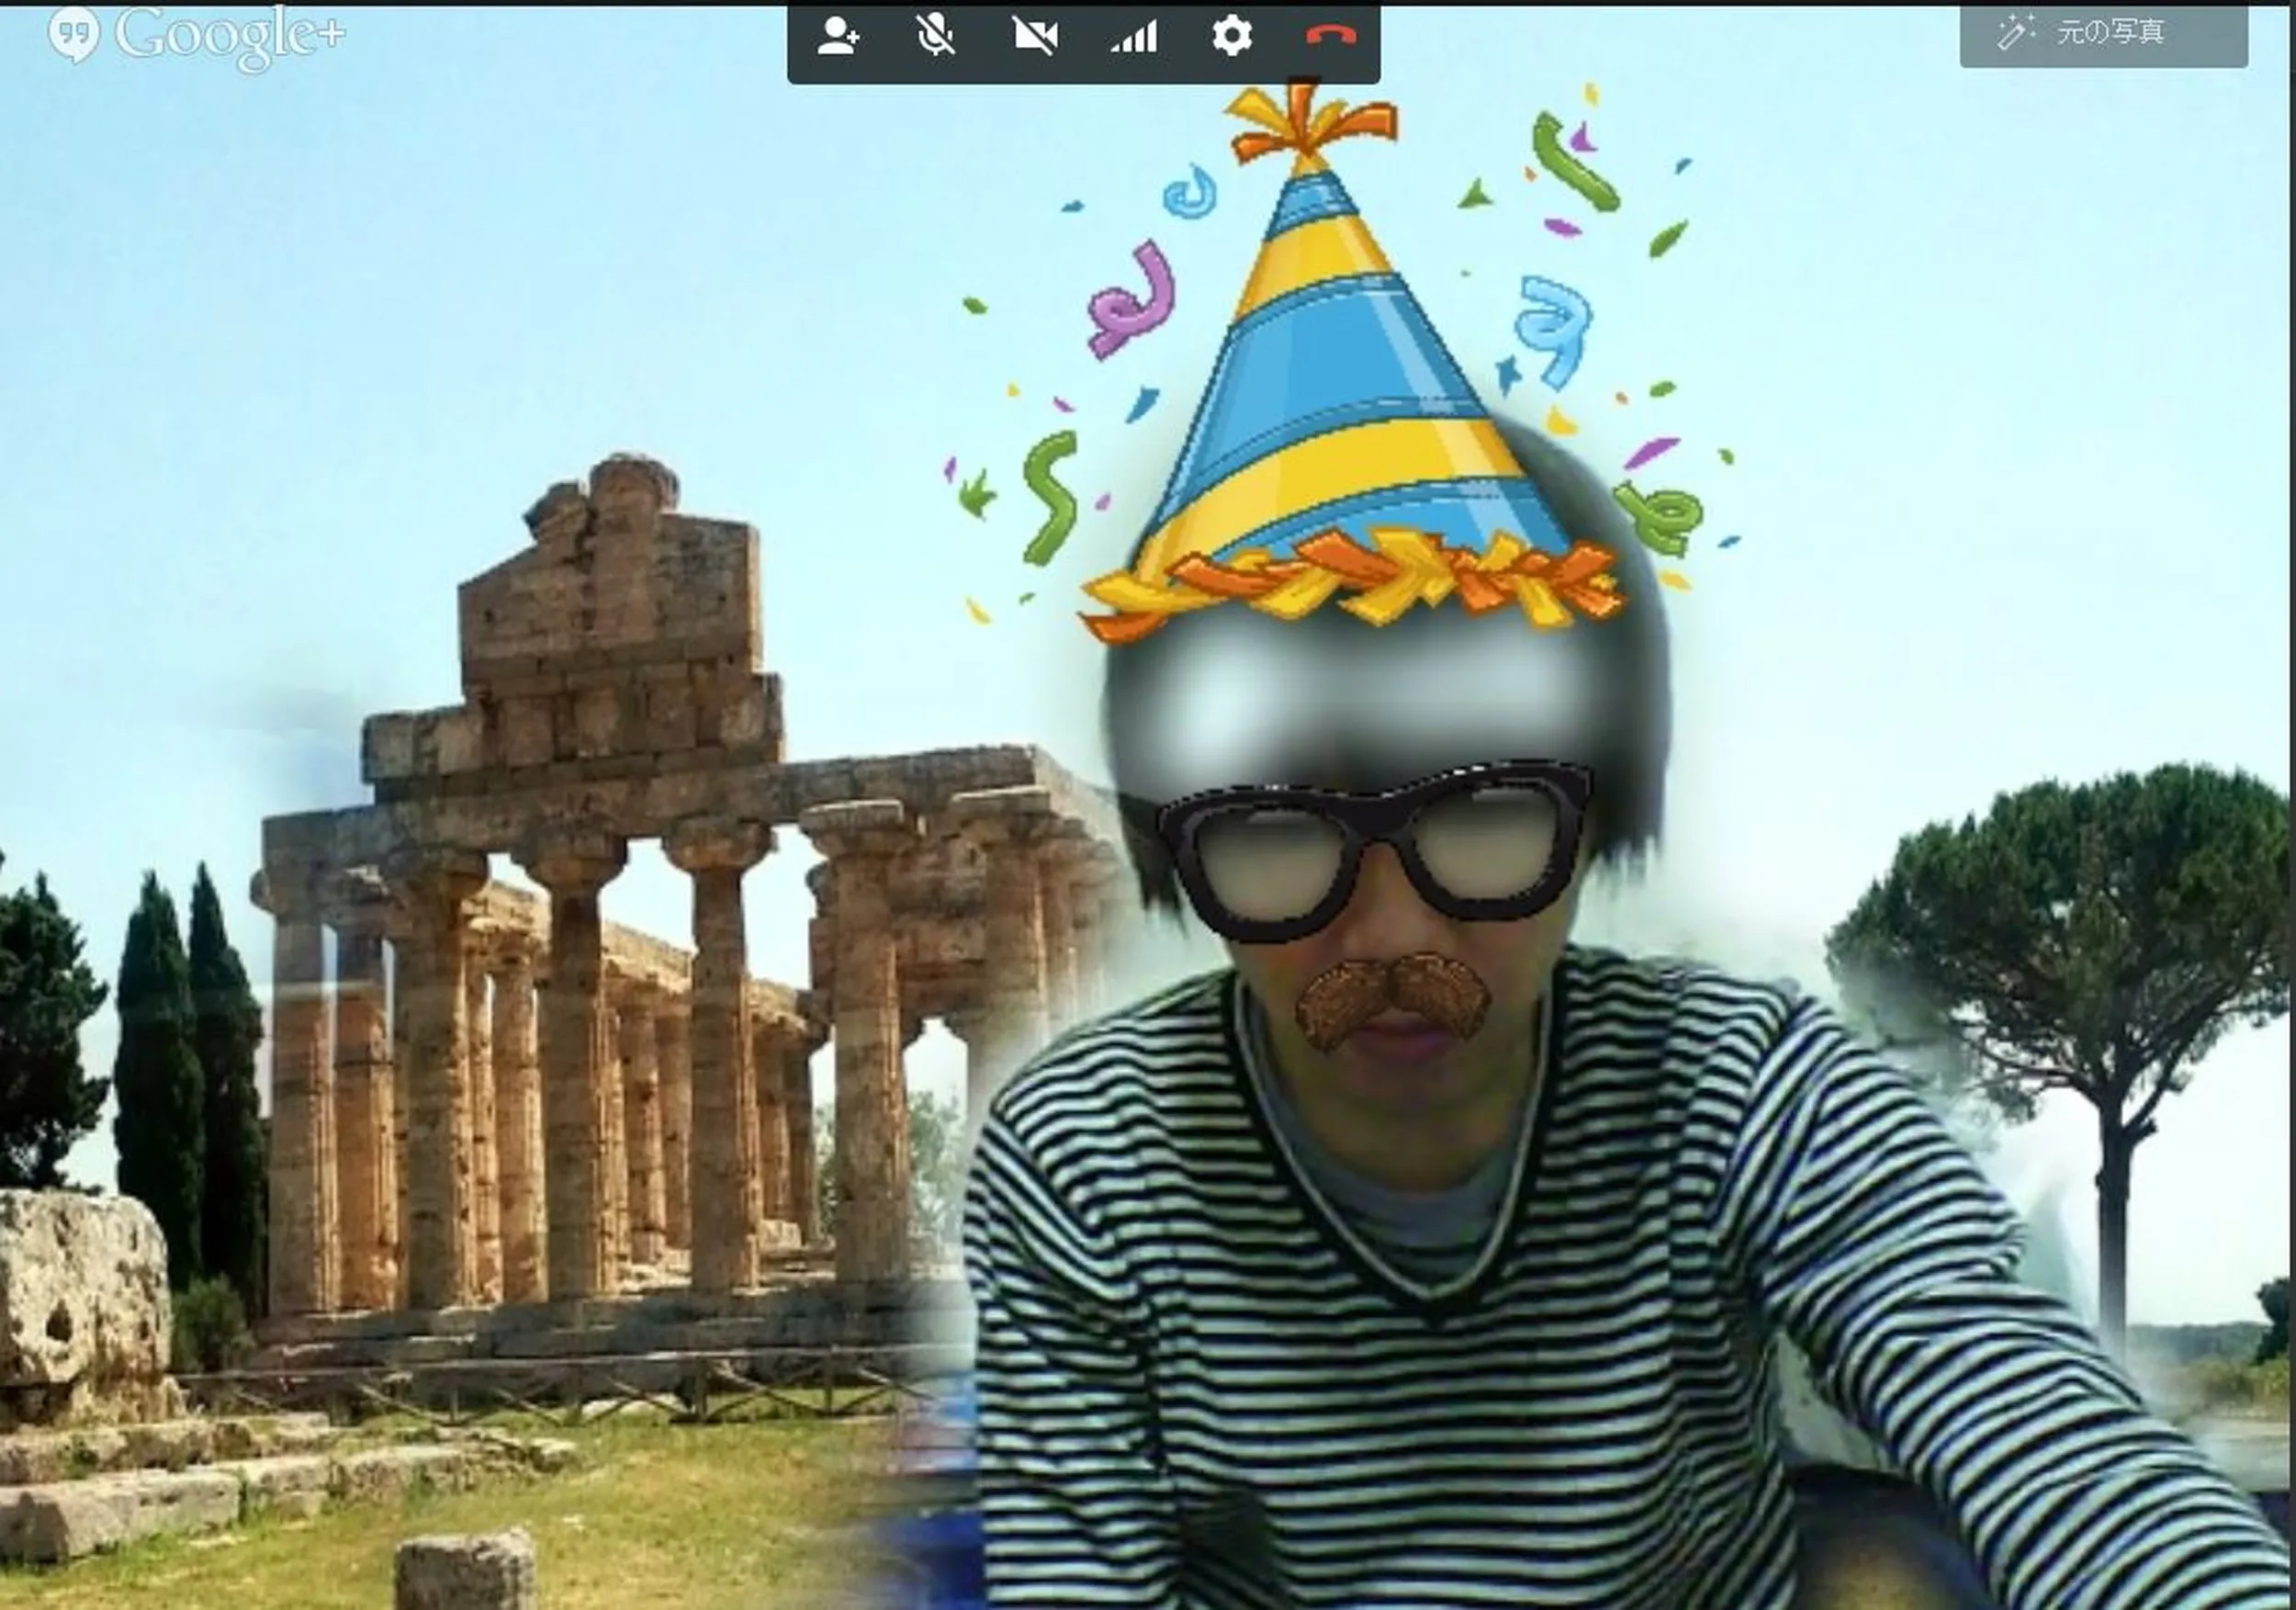
Task: Mute the microphone
Action: (x=935, y=37)
